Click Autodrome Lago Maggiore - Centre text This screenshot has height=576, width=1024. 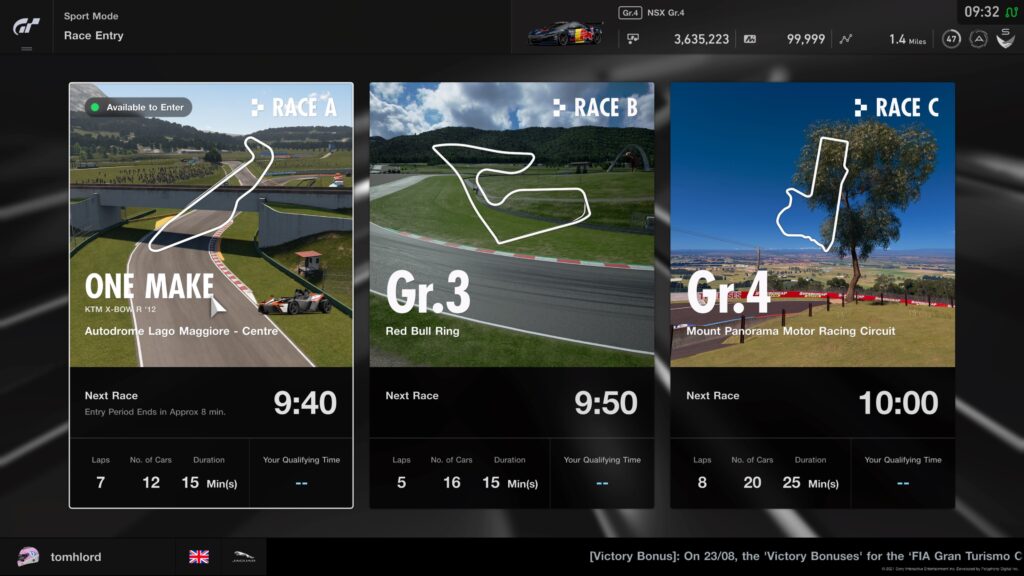tap(182, 331)
